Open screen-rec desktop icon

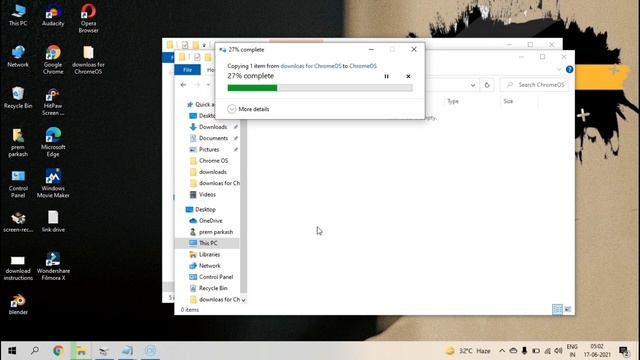(x=18, y=222)
